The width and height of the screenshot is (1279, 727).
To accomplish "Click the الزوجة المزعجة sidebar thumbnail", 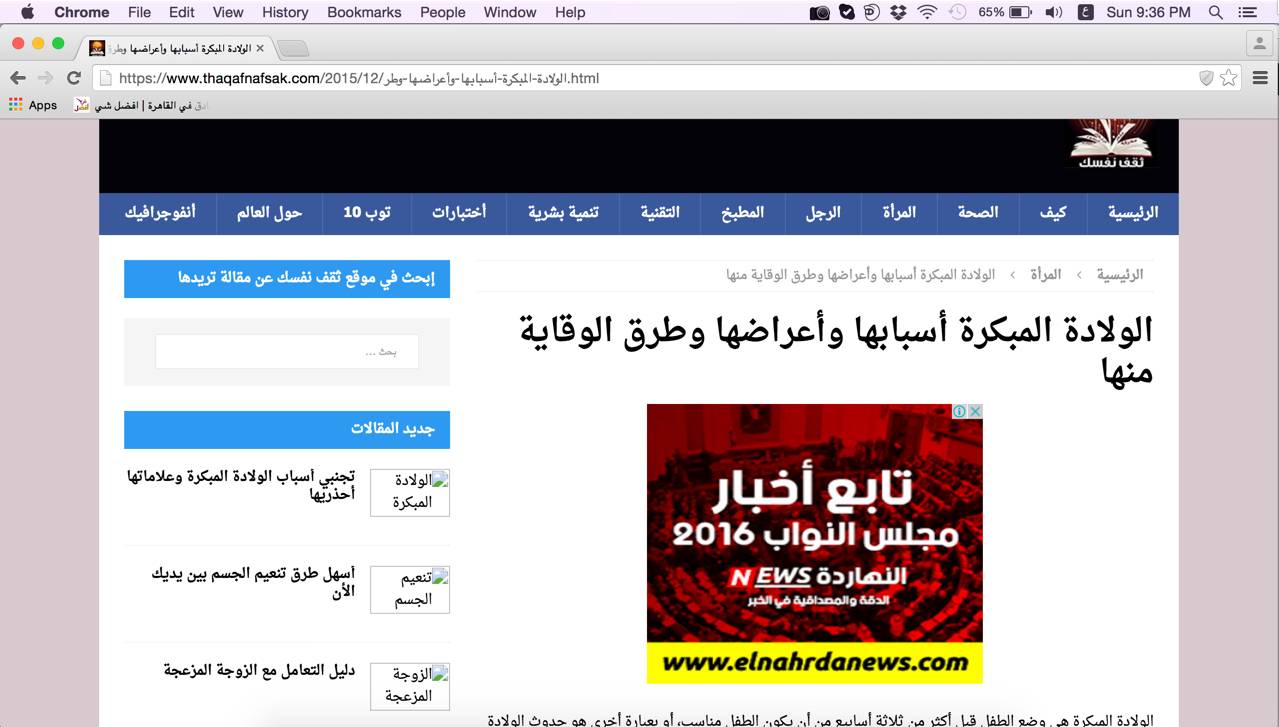I will click(410, 686).
